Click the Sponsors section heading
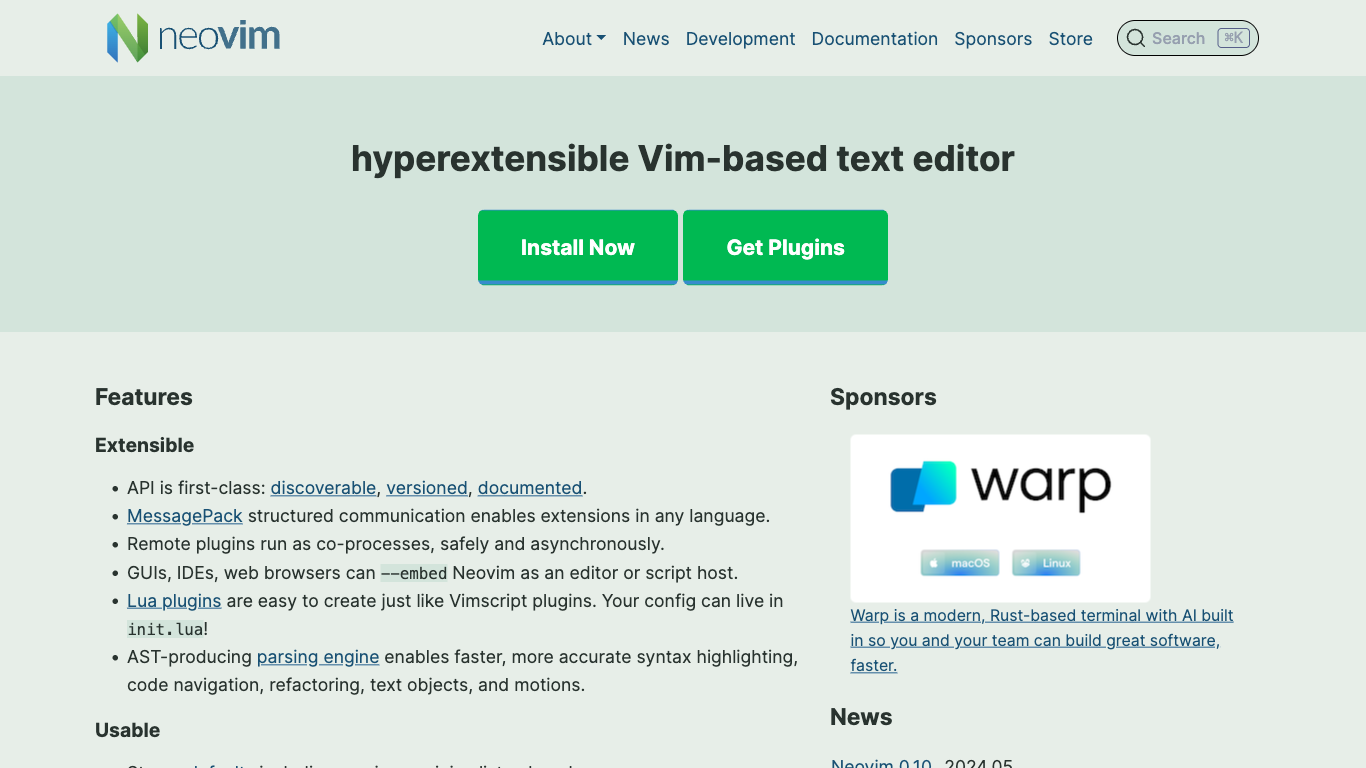1366x768 pixels. [x=883, y=397]
